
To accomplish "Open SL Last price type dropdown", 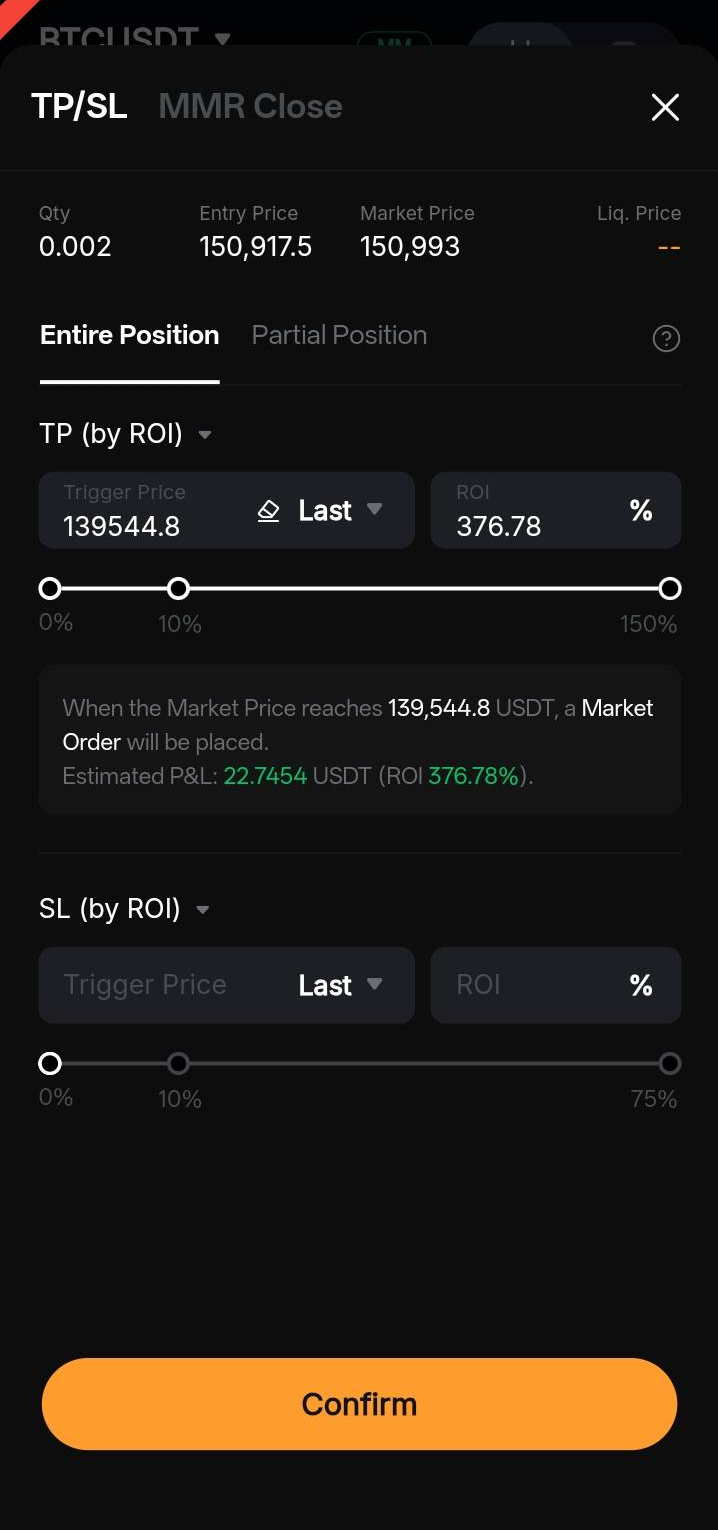I will 341,986.
